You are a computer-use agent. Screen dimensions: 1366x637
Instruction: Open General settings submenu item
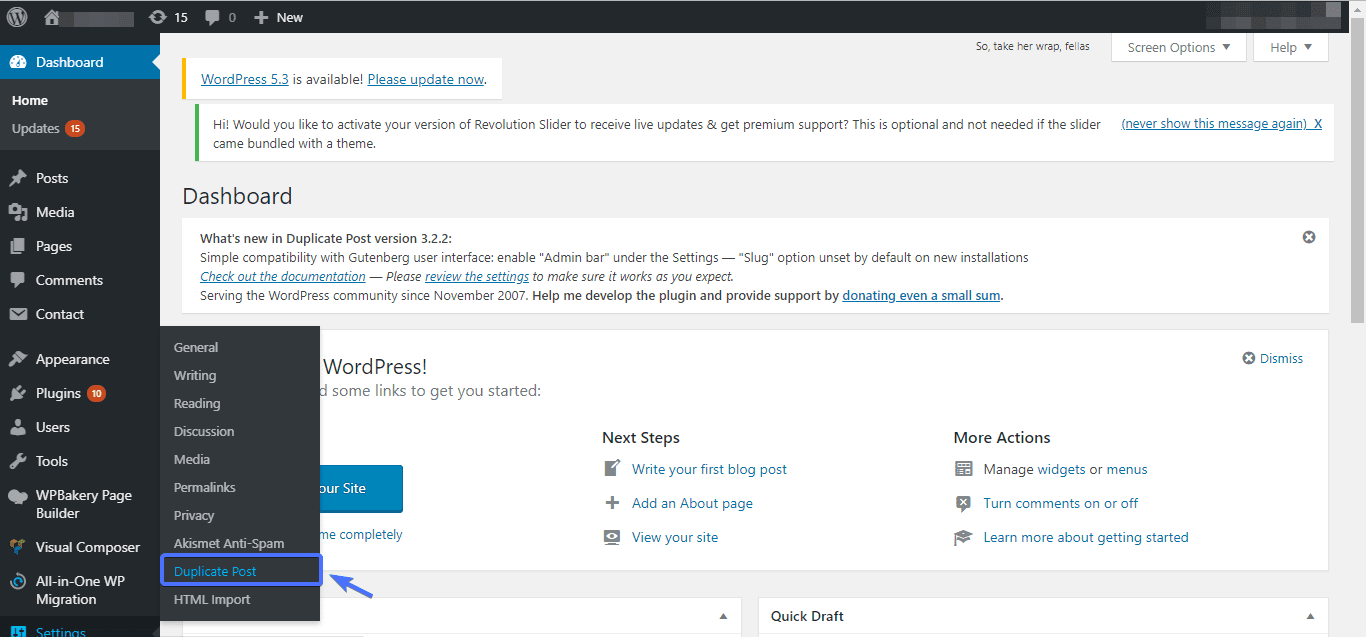tap(196, 347)
